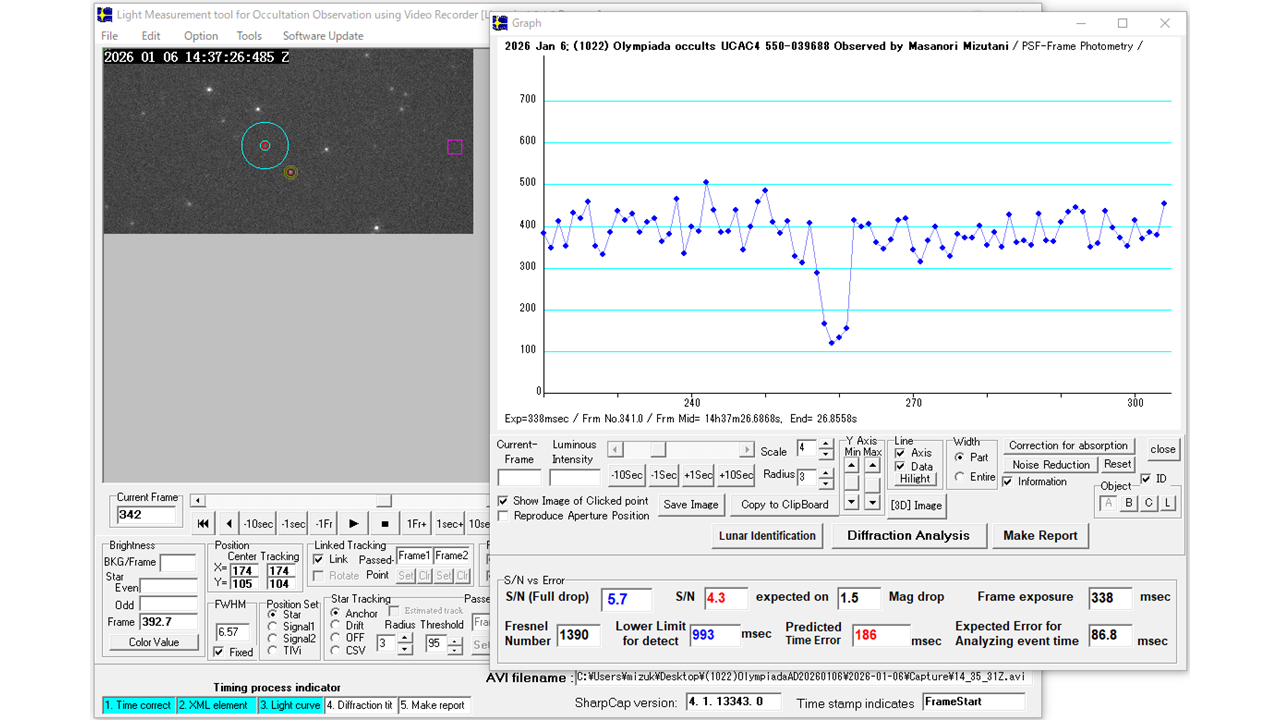Screen dimensions: 1280x720
Task: Step back one frame with -1Fr
Action: (324, 523)
